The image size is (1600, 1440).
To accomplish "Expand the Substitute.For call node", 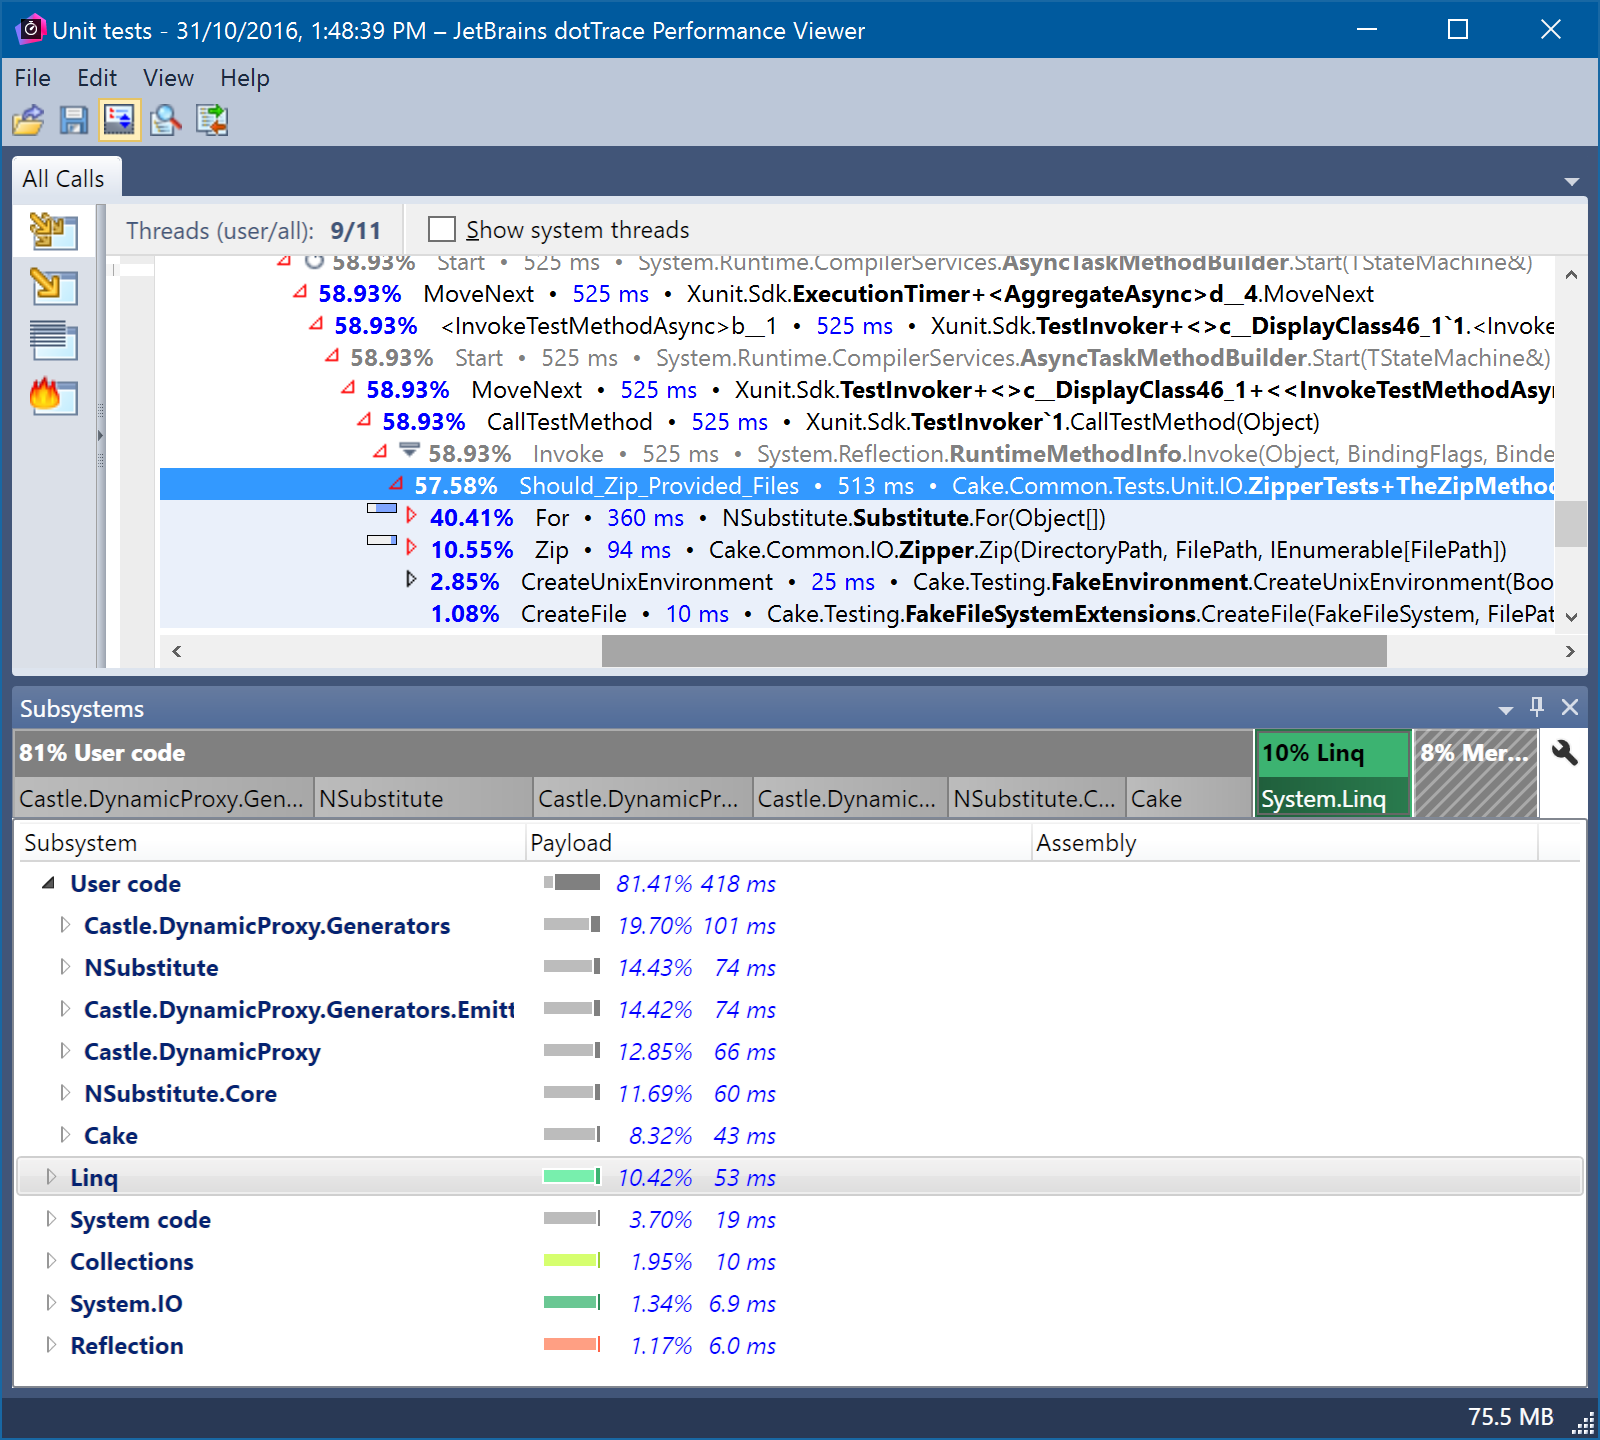I will (x=411, y=516).
